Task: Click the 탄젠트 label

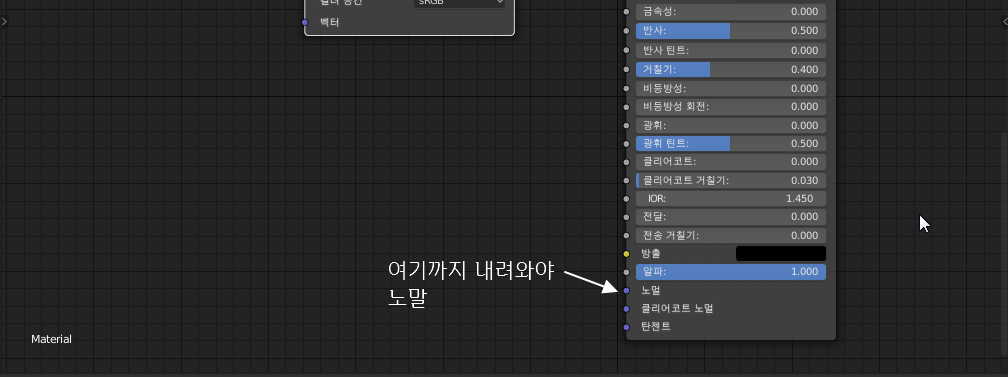Action: coord(656,327)
